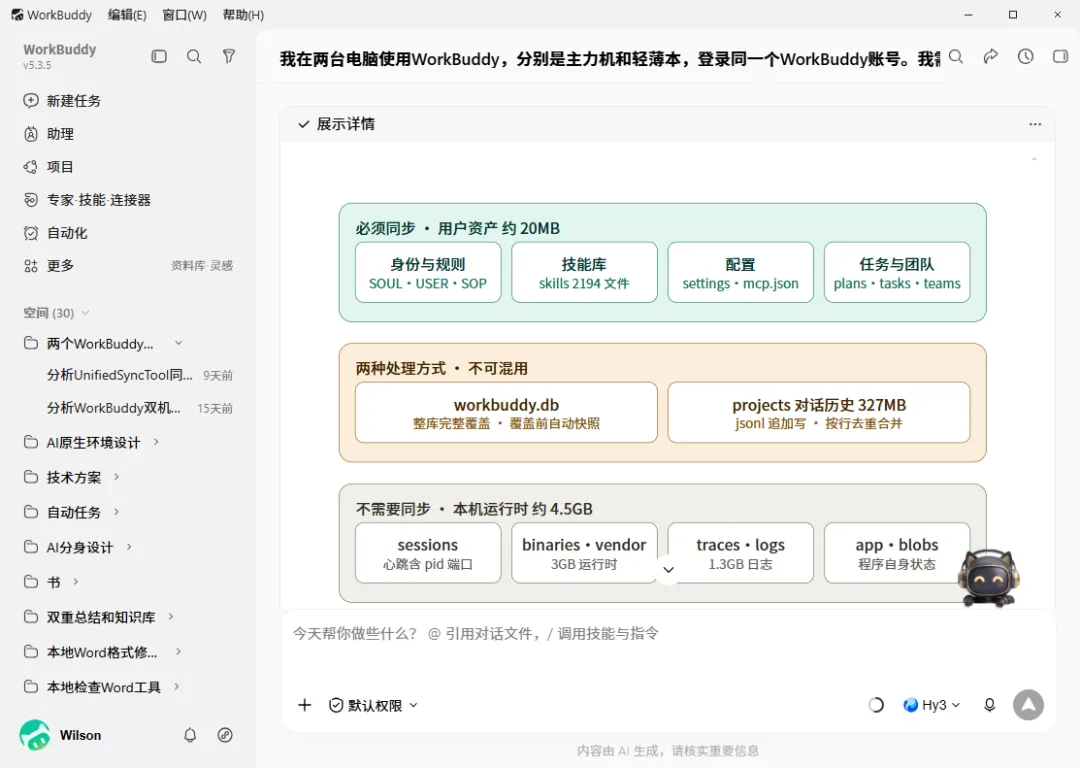This screenshot has width=1080, height=768.
Task: Activate the microphone voice input
Action: 989,705
